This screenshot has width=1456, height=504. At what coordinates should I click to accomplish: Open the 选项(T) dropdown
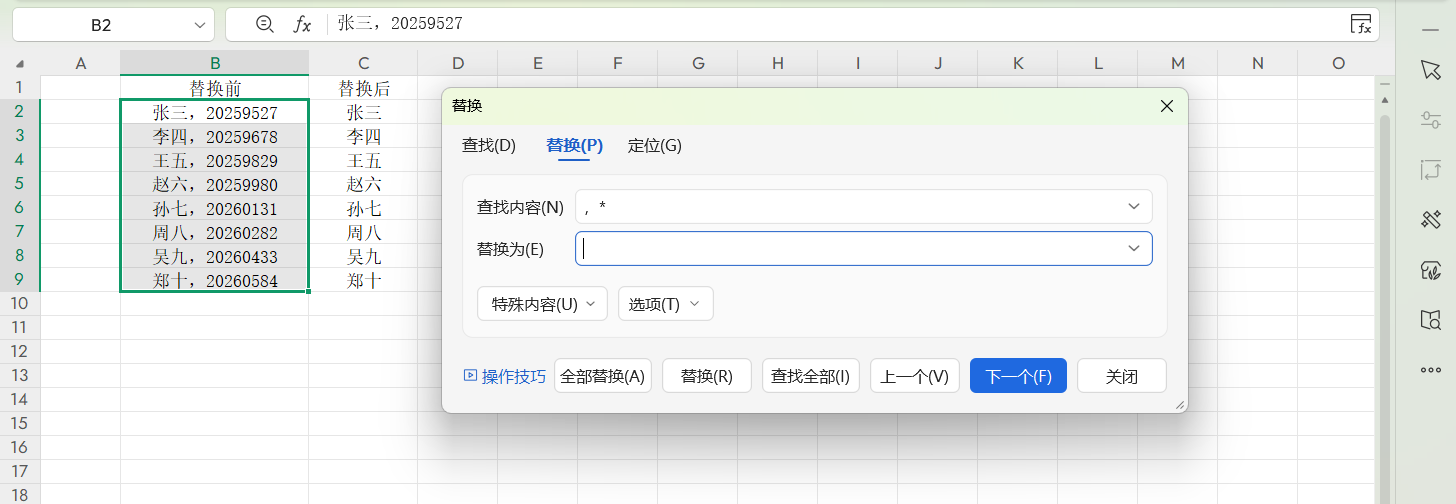coord(665,304)
